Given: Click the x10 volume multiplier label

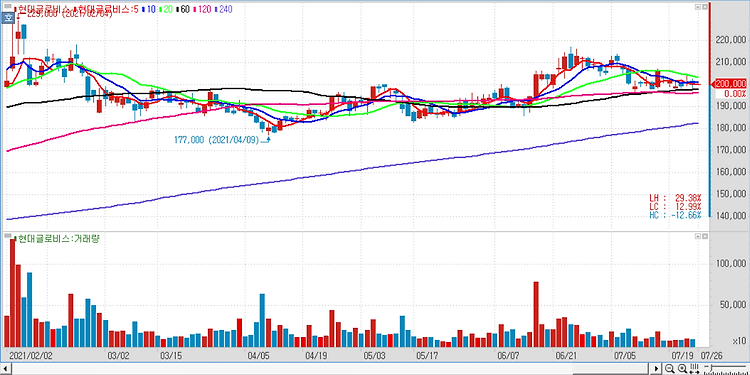Looking at the screenshot, I should [x=739, y=341].
